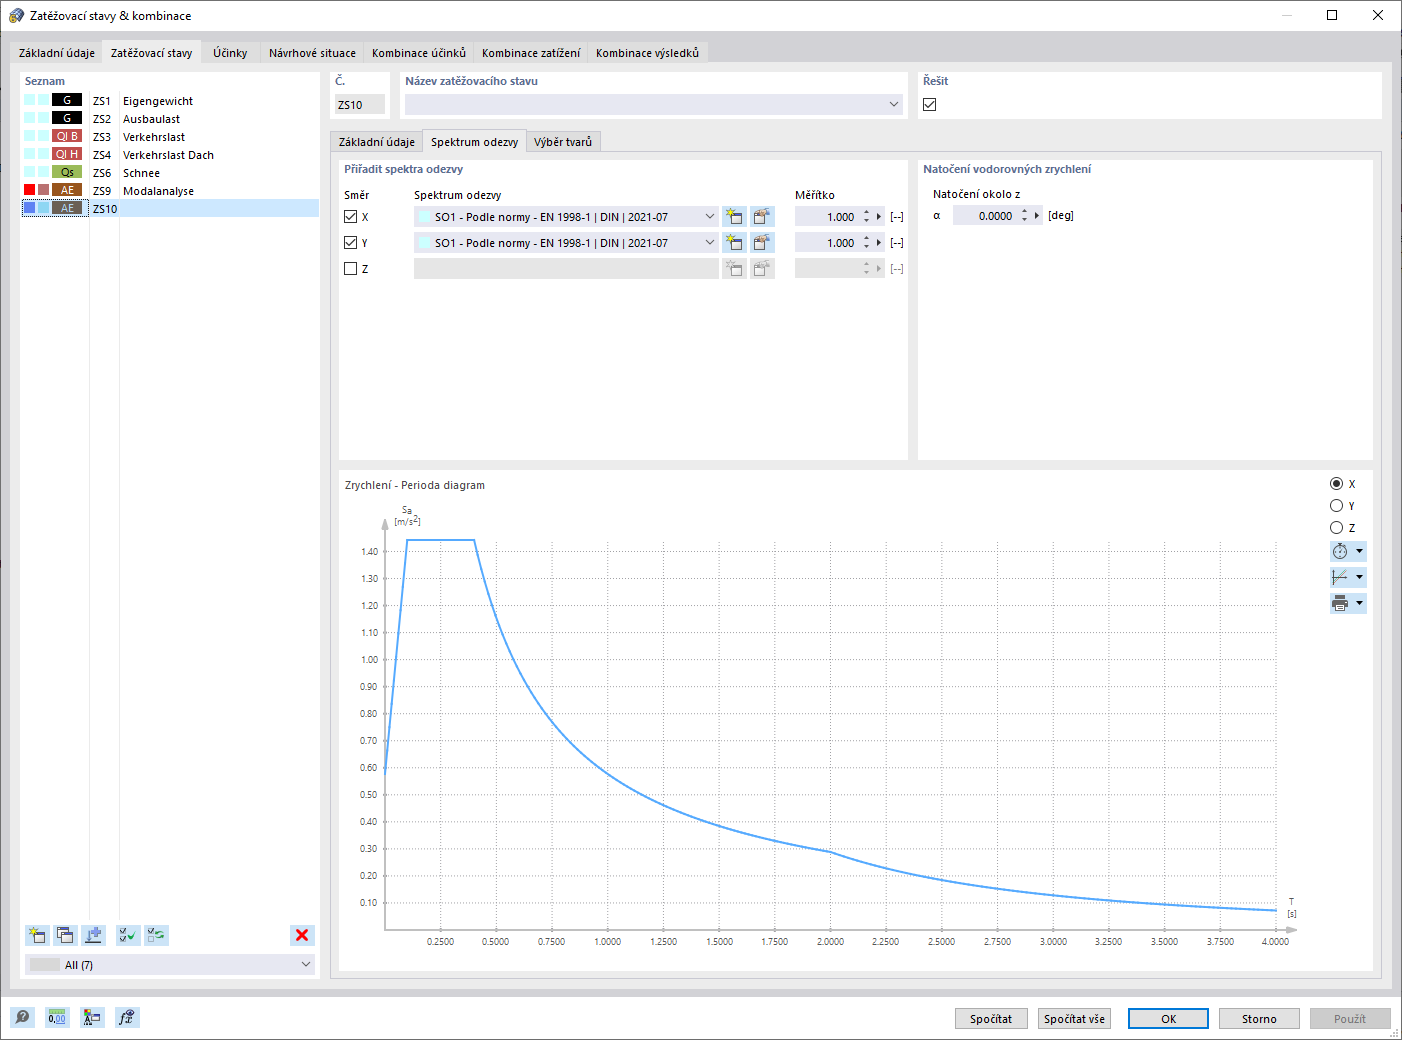
Task: Delete selected load case with red X
Action: (x=301, y=935)
